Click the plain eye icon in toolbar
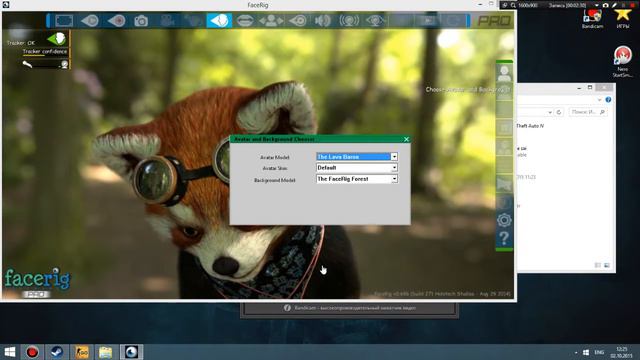The height and width of the screenshot is (360, 640). 298,20
